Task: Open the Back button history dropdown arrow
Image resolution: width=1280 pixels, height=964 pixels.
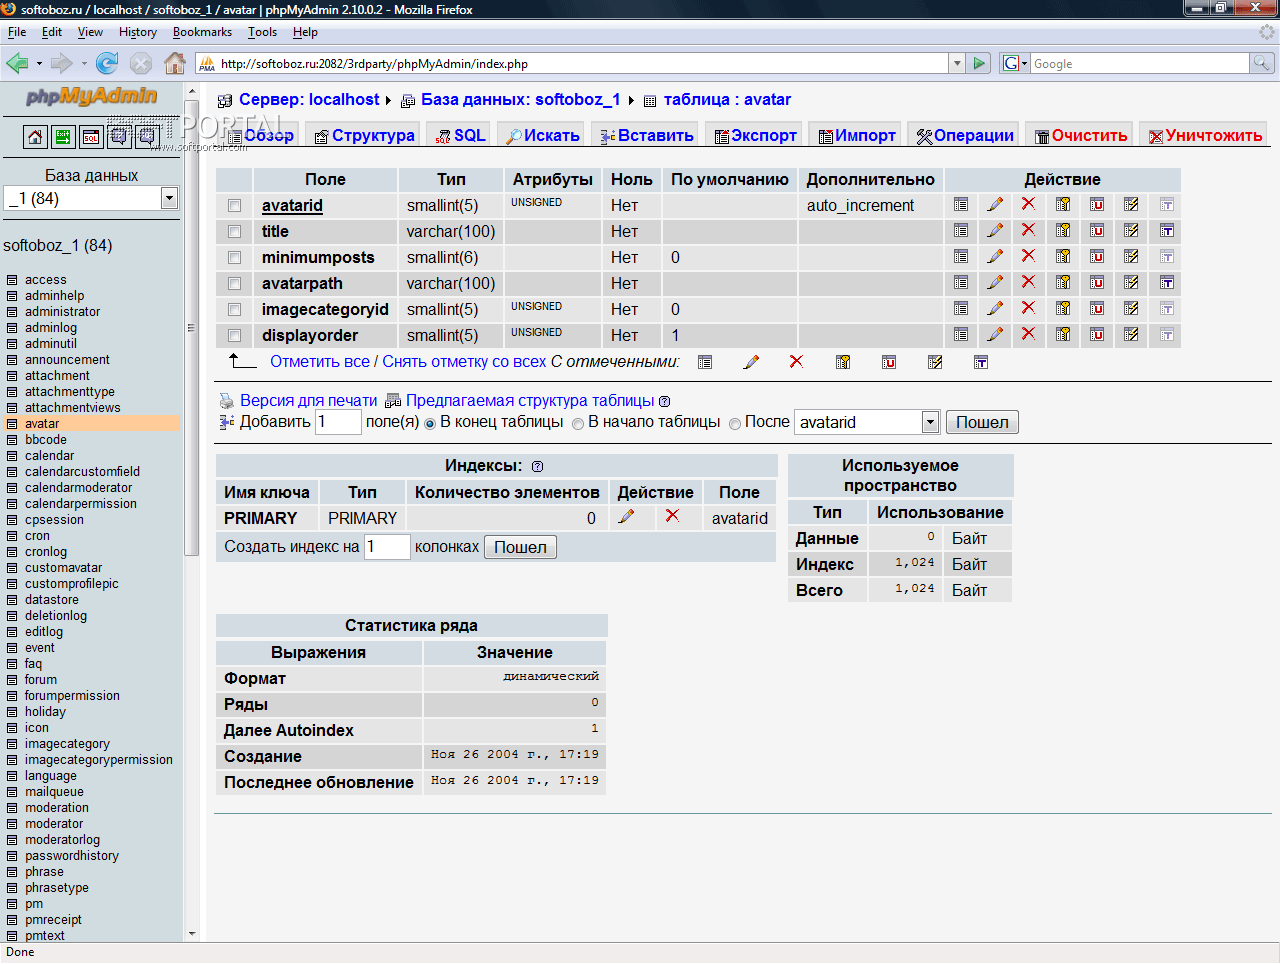Action: pos(39,63)
